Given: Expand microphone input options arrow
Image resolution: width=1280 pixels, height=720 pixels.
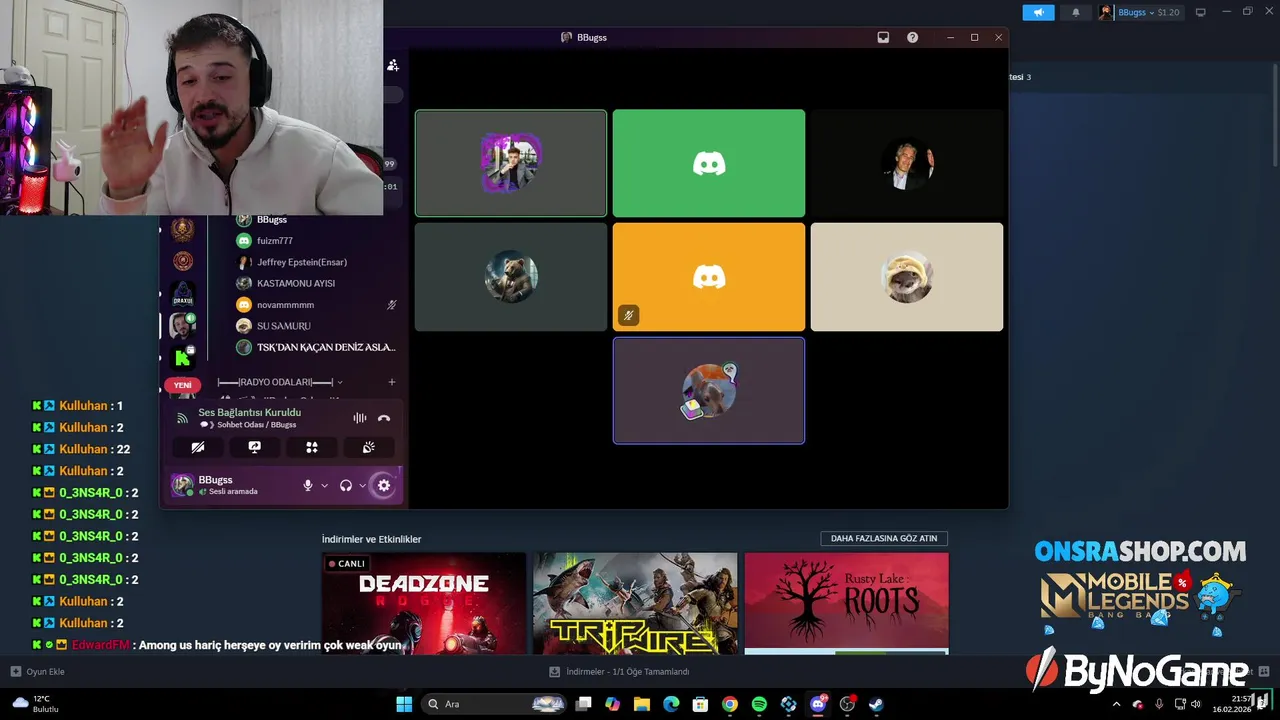Looking at the screenshot, I should 324,486.
